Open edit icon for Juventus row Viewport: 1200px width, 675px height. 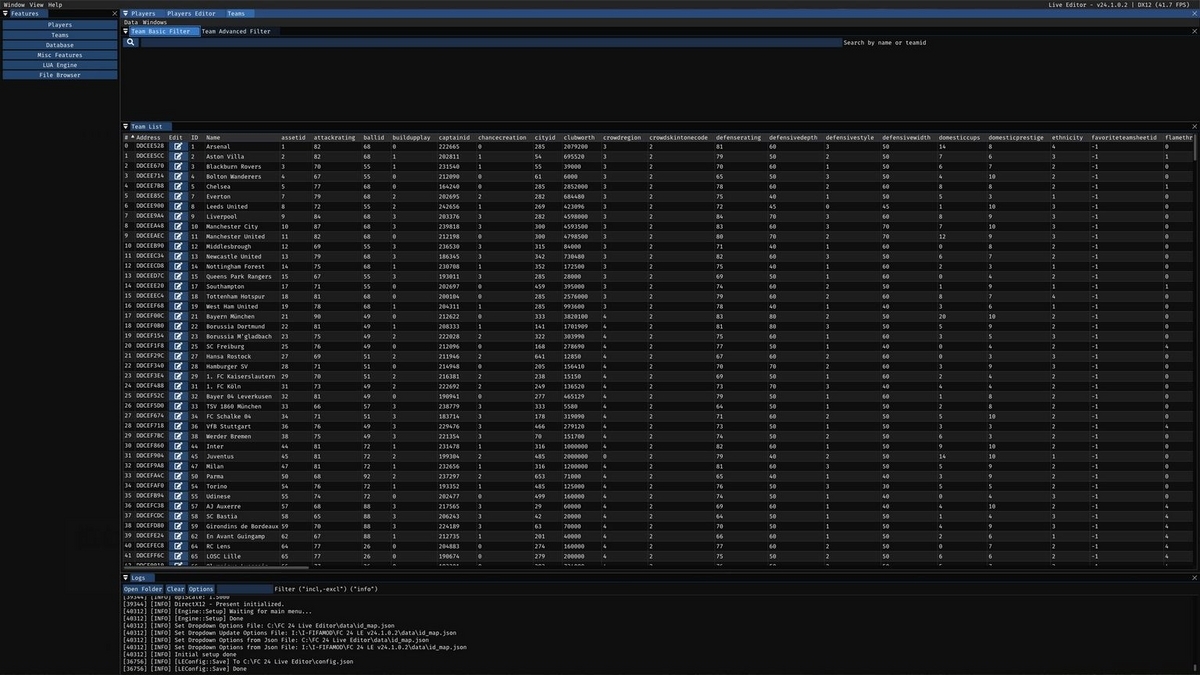click(178, 456)
